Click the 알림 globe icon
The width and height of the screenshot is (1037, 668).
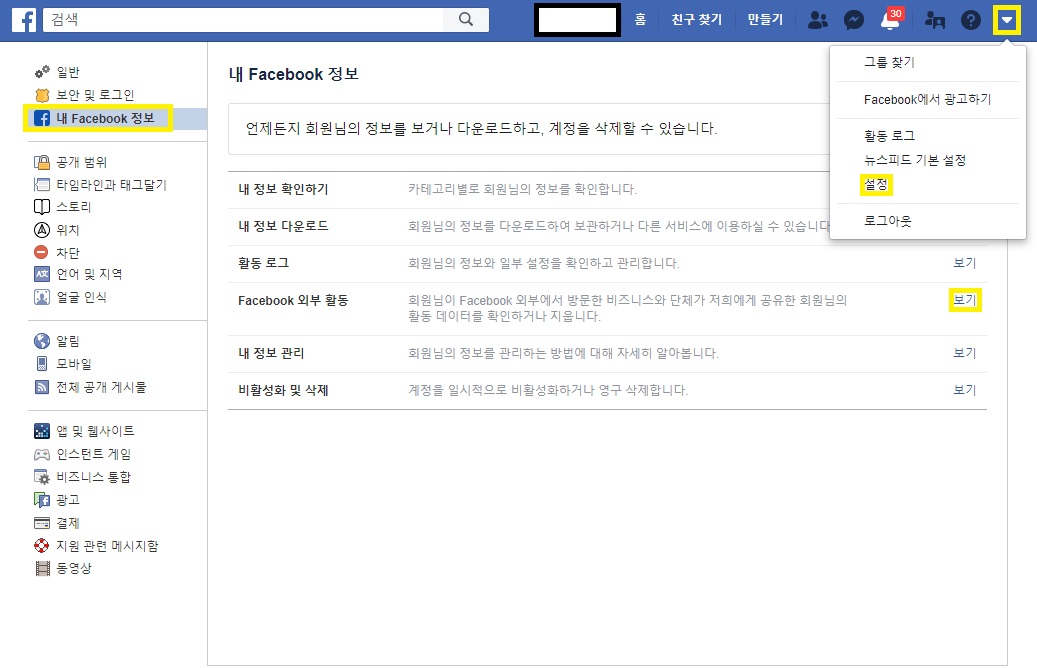[x=42, y=341]
